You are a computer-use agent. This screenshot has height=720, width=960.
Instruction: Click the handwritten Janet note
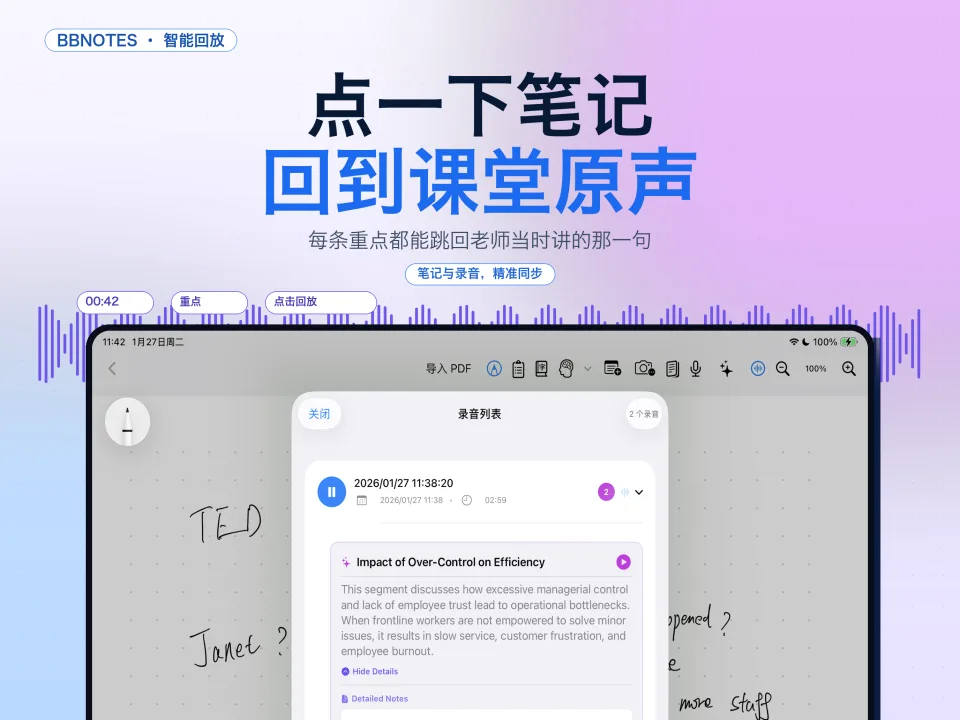[x=238, y=645]
